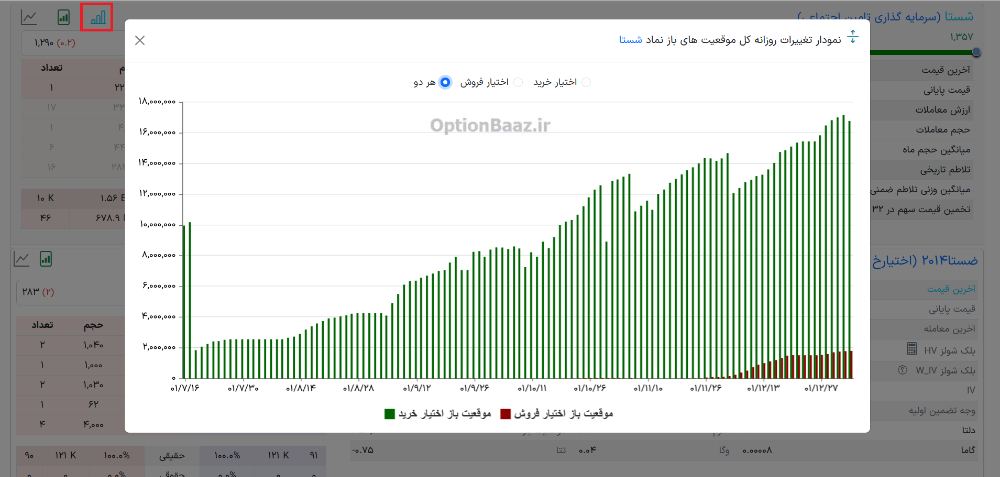This screenshot has width=1000, height=477.
Task: Click the آخرین معامله row label
Action: pos(948,330)
